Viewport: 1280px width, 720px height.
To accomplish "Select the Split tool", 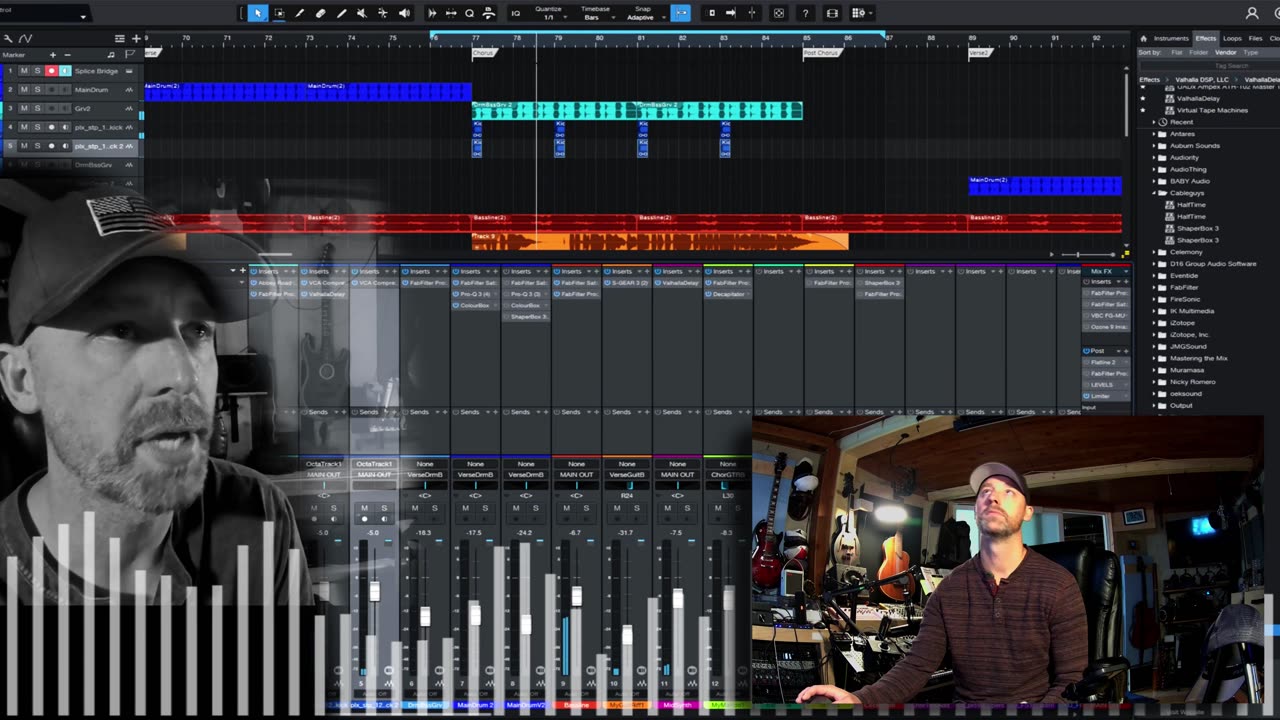I will point(299,13).
